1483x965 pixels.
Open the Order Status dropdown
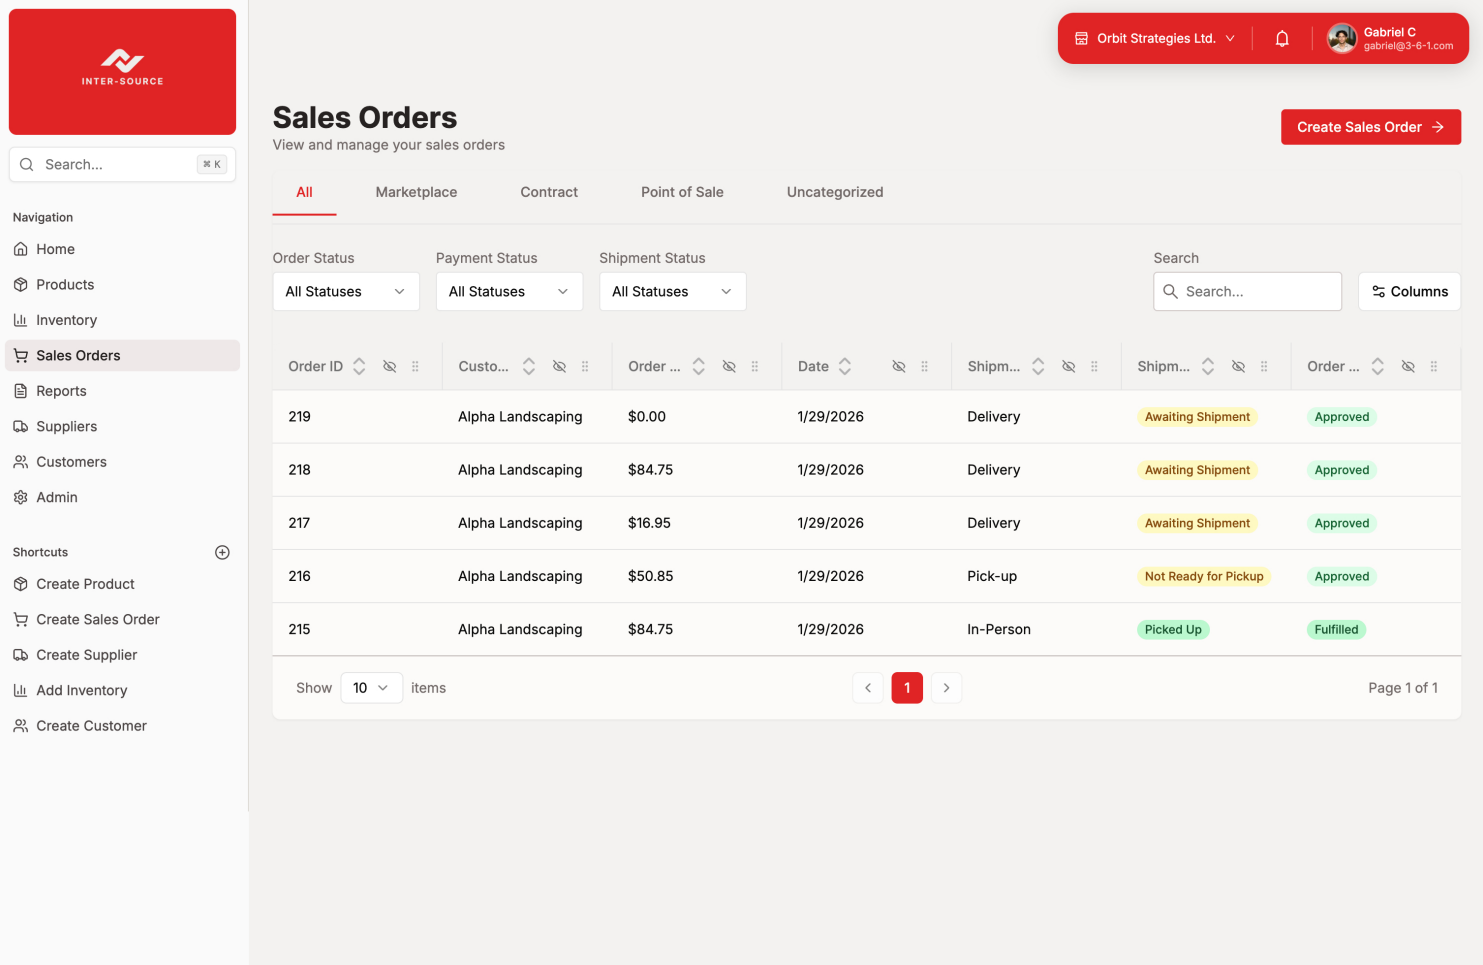click(346, 292)
